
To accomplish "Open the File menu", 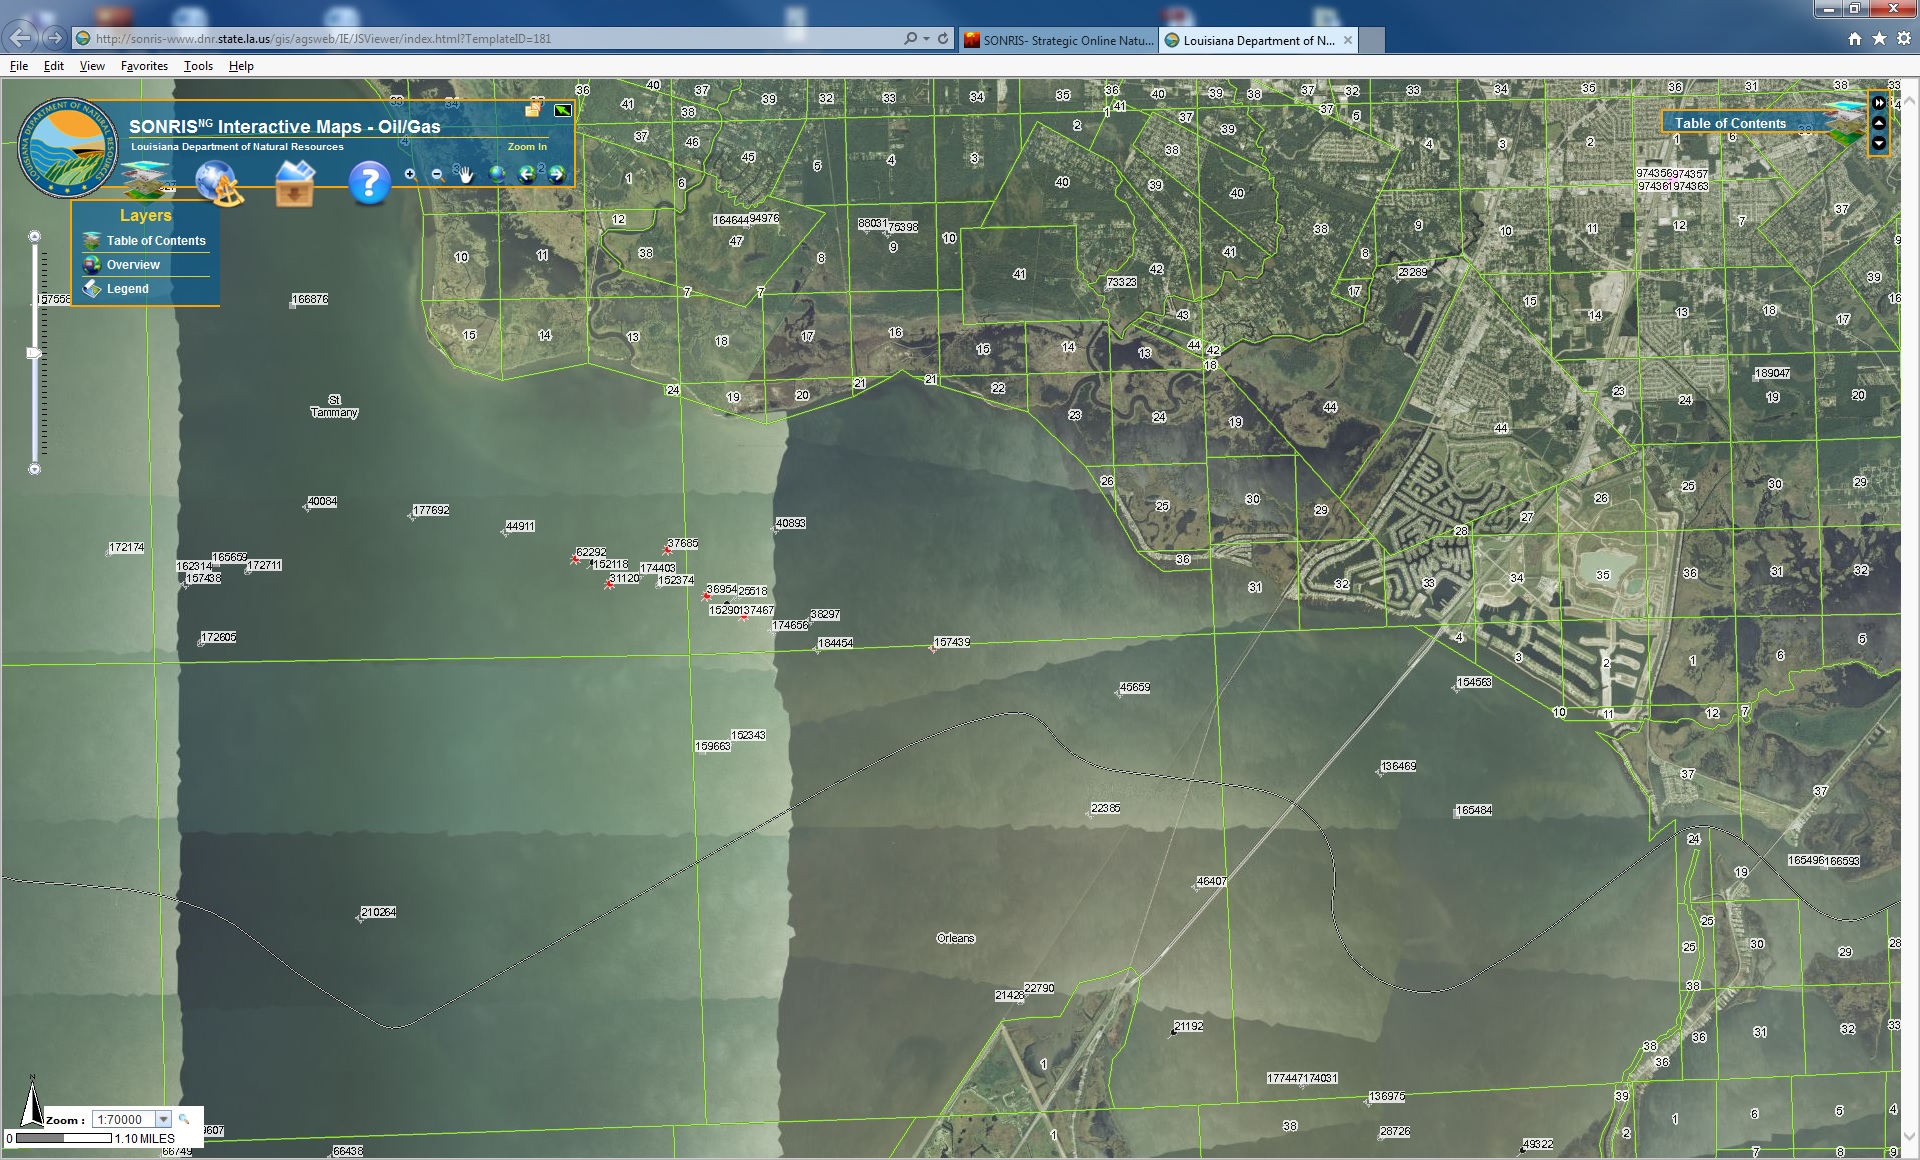I will pyautogui.click(x=19, y=66).
